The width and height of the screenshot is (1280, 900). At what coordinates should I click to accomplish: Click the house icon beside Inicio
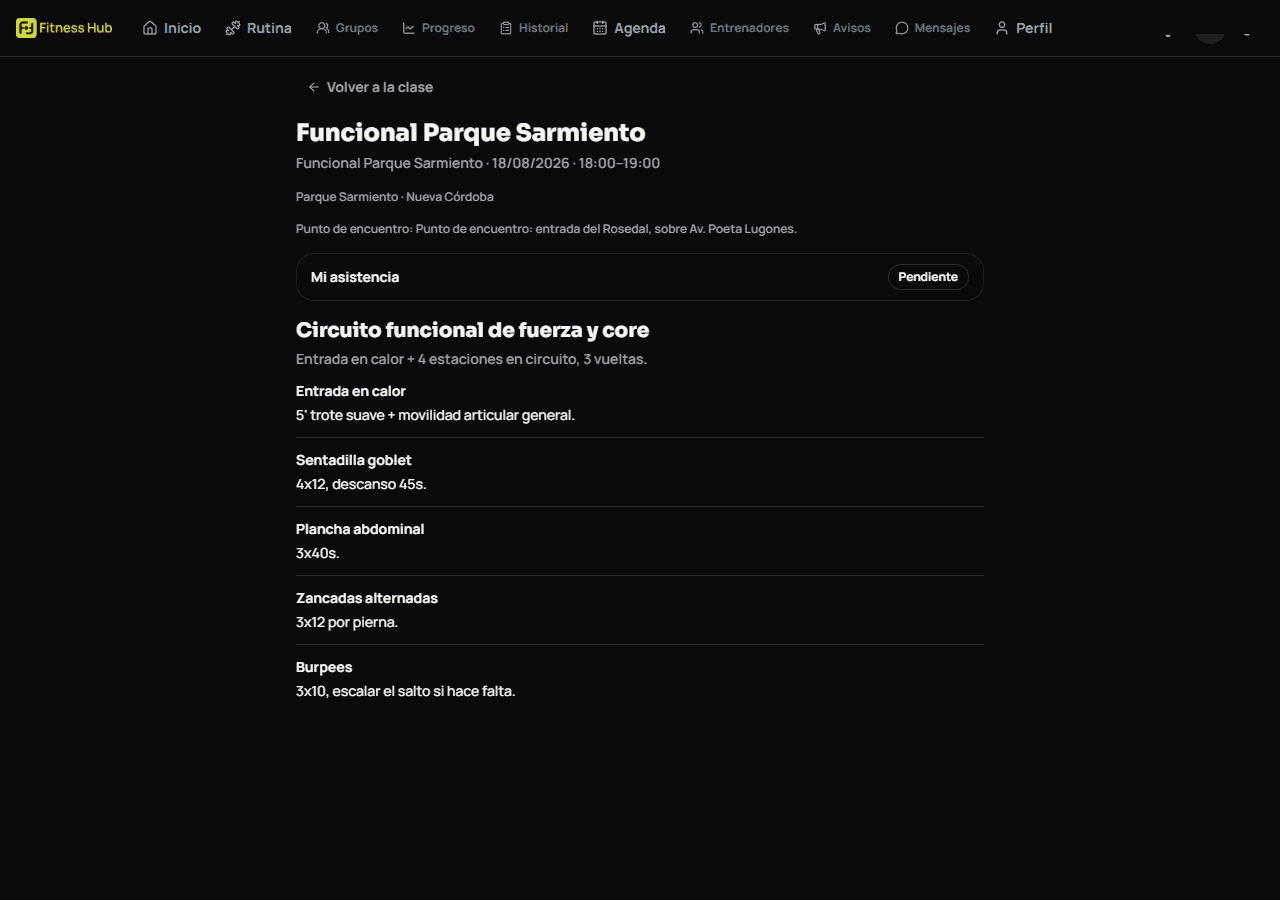click(150, 28)
